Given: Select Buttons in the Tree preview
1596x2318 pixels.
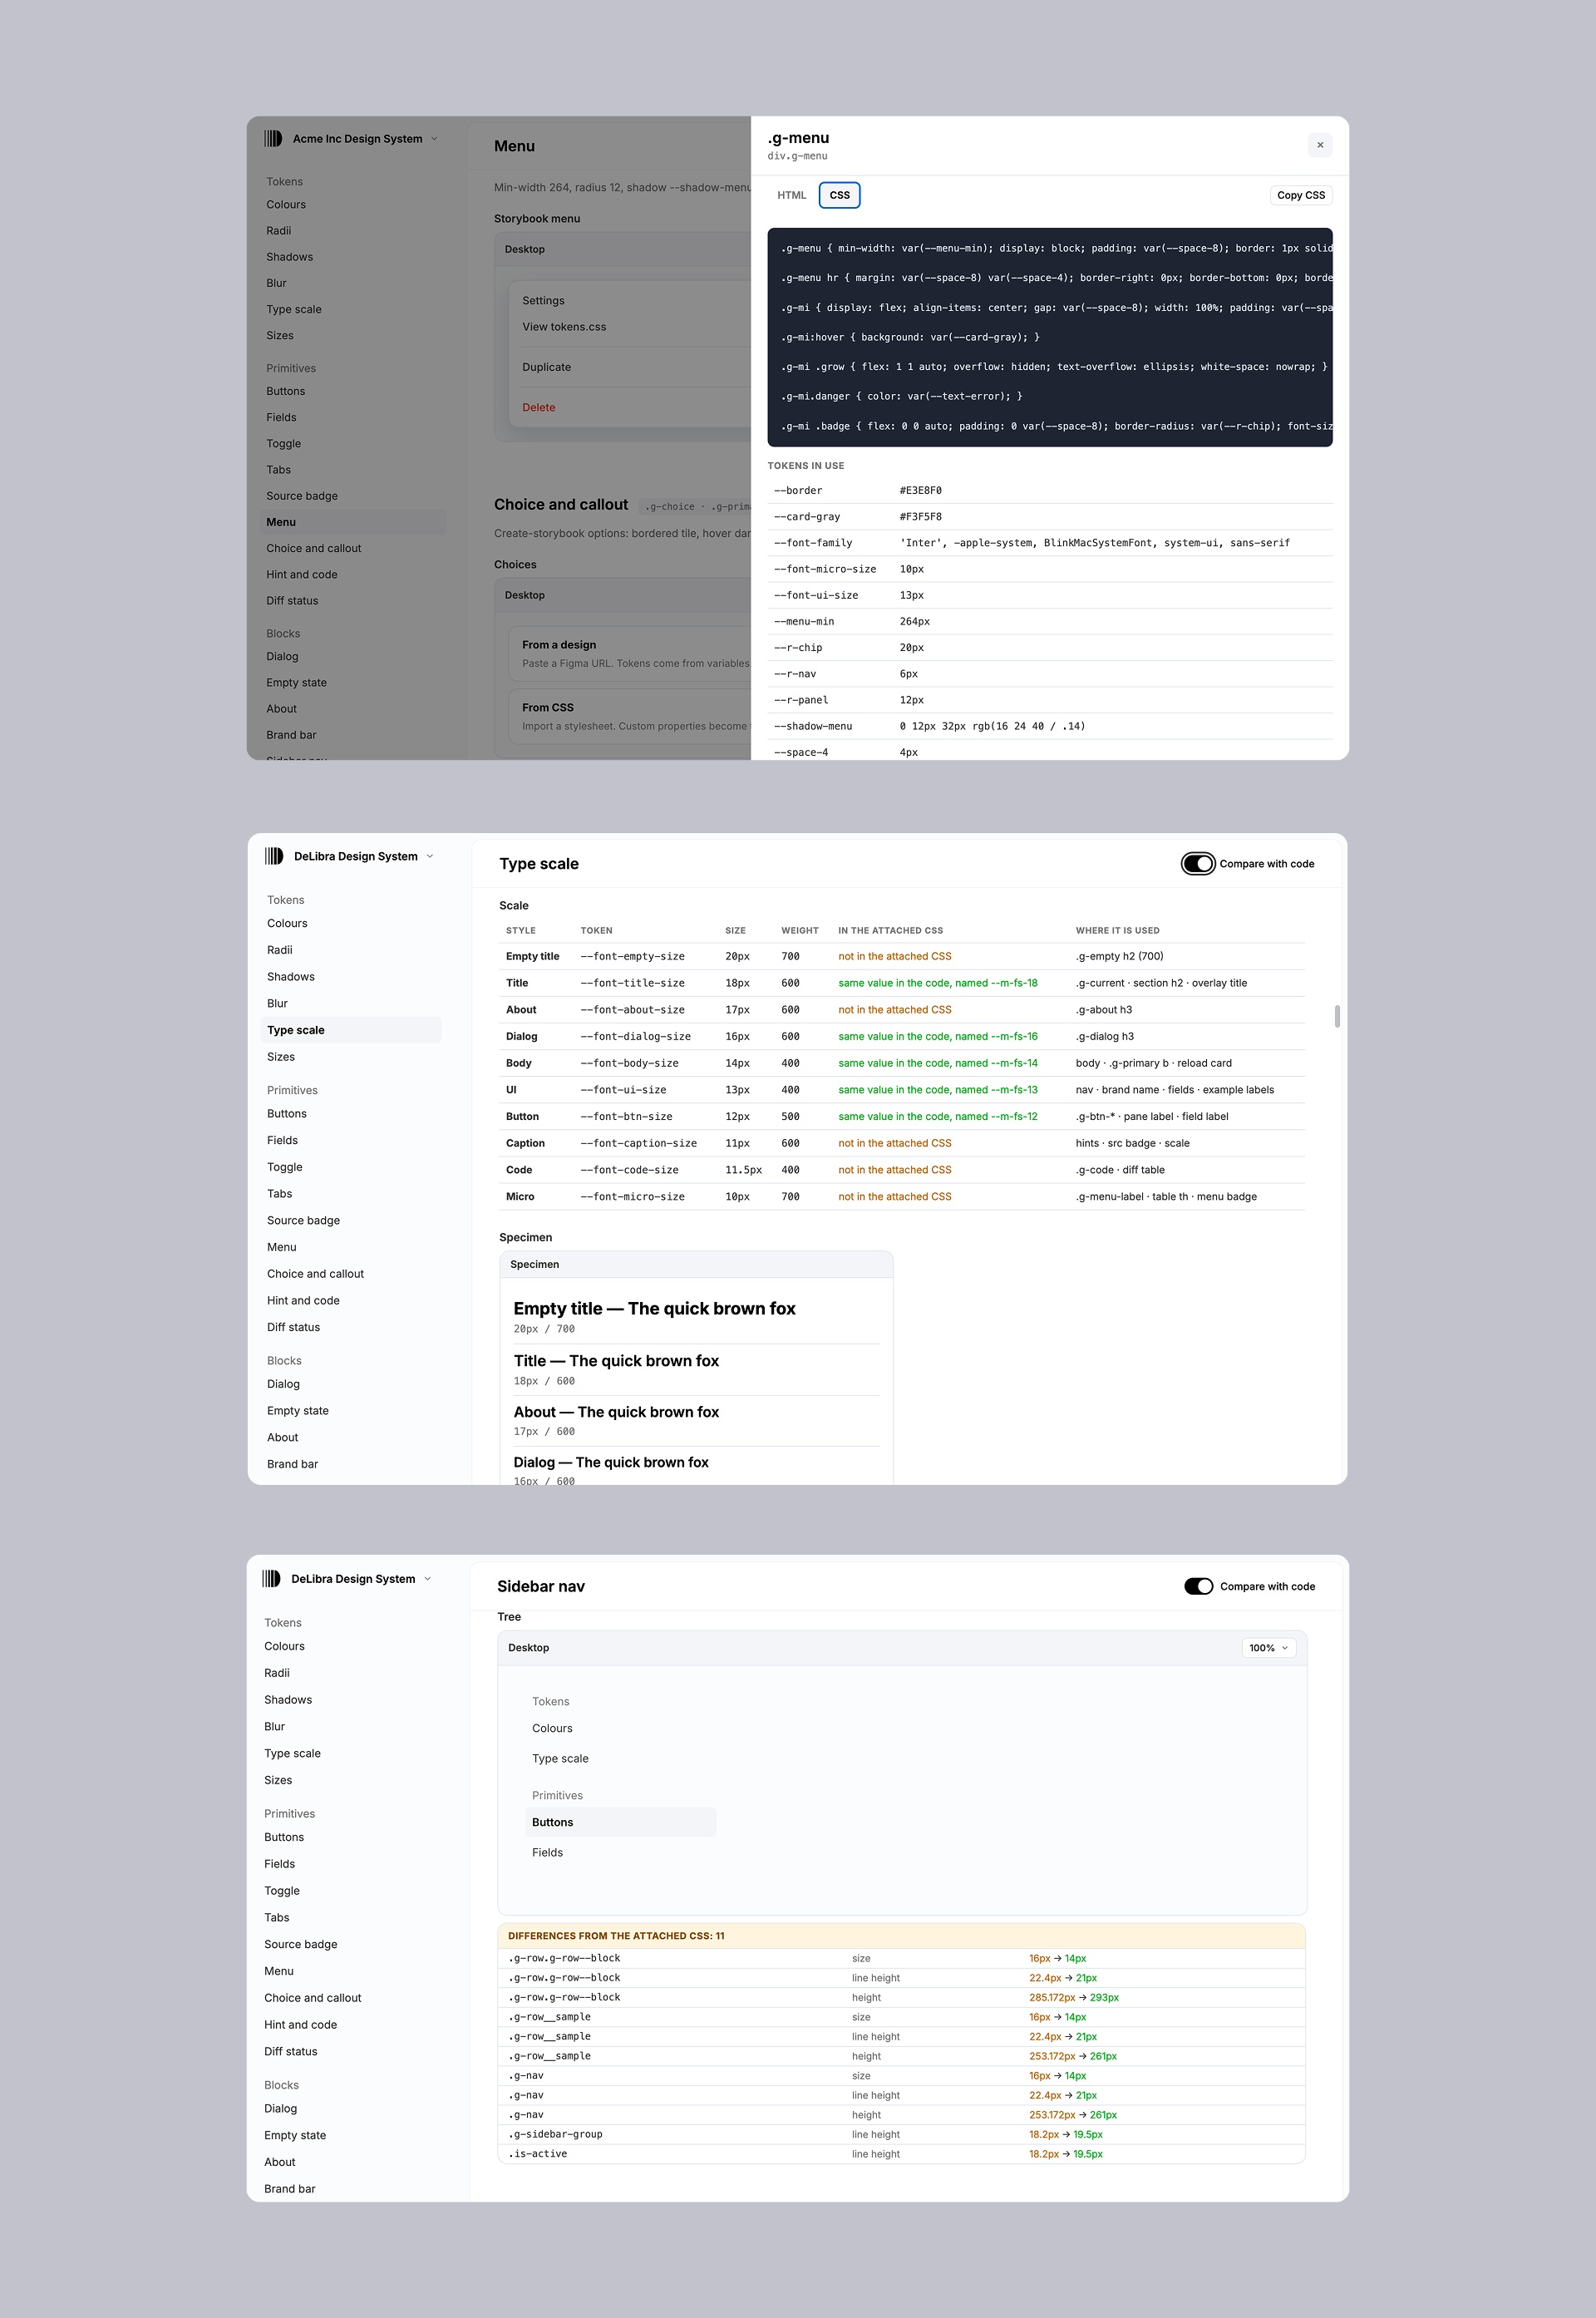Looking at the screenshot, I should click(x=621, y=1822).
